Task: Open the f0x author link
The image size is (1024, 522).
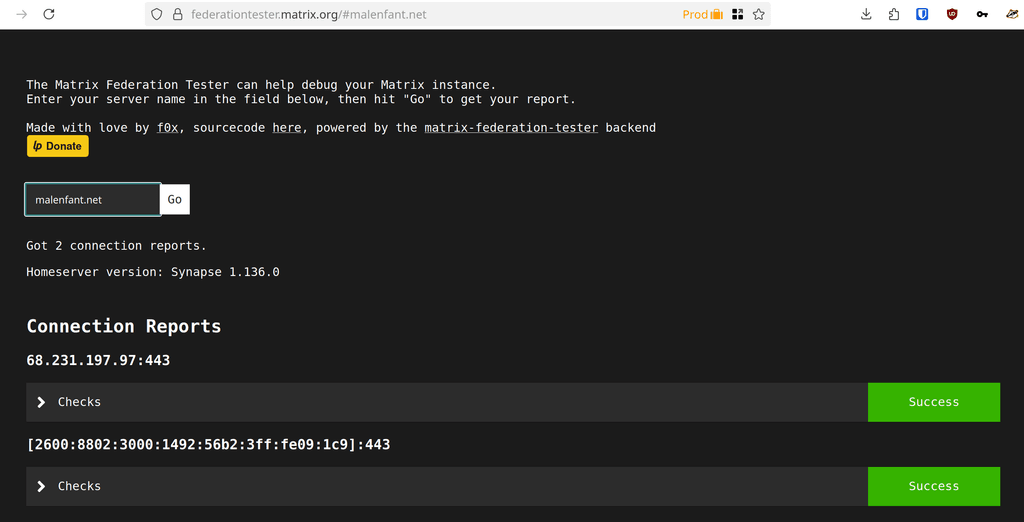Action: [x=168, y=128]
